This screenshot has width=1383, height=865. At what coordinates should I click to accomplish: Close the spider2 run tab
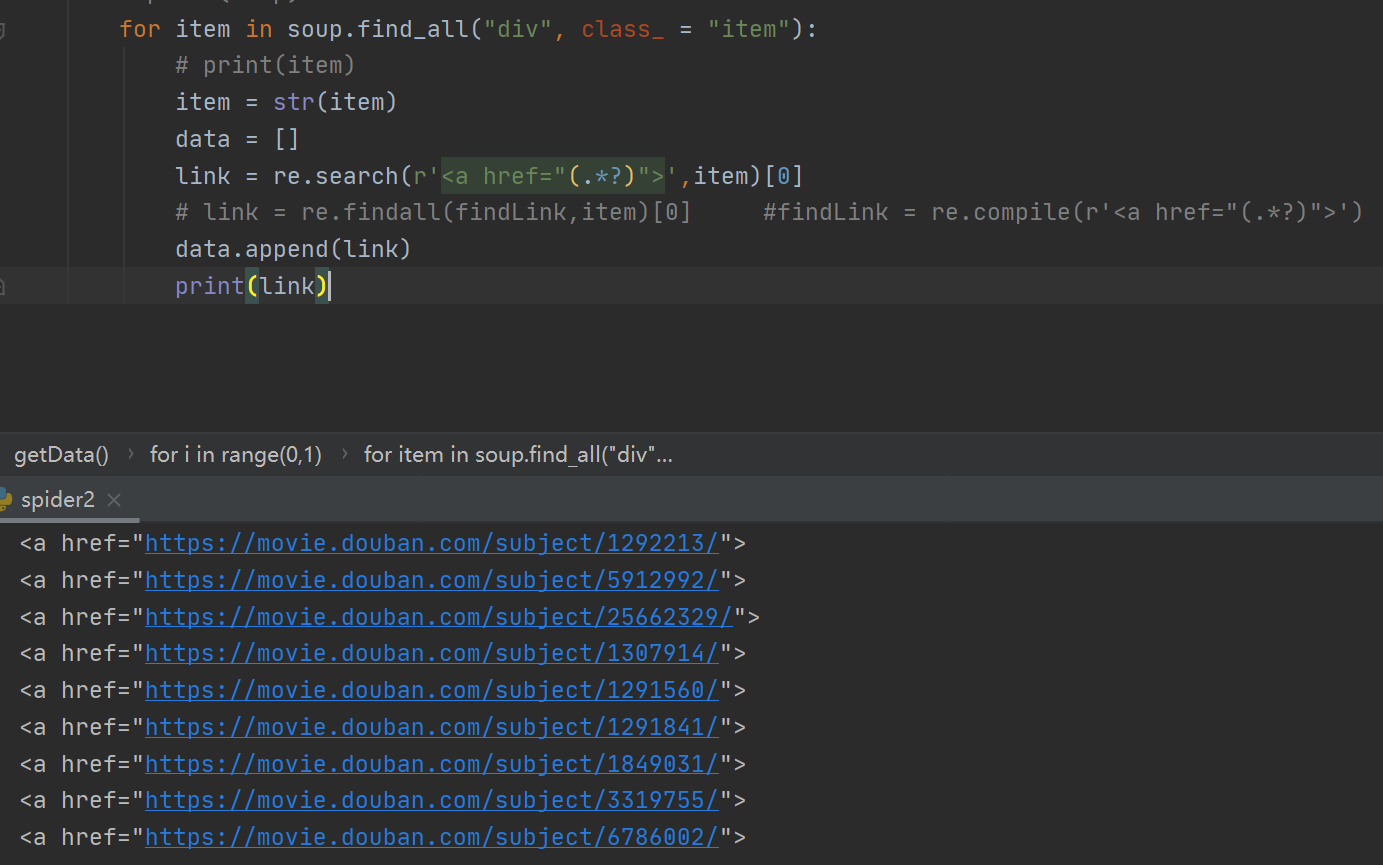click(x=114, y=500)
